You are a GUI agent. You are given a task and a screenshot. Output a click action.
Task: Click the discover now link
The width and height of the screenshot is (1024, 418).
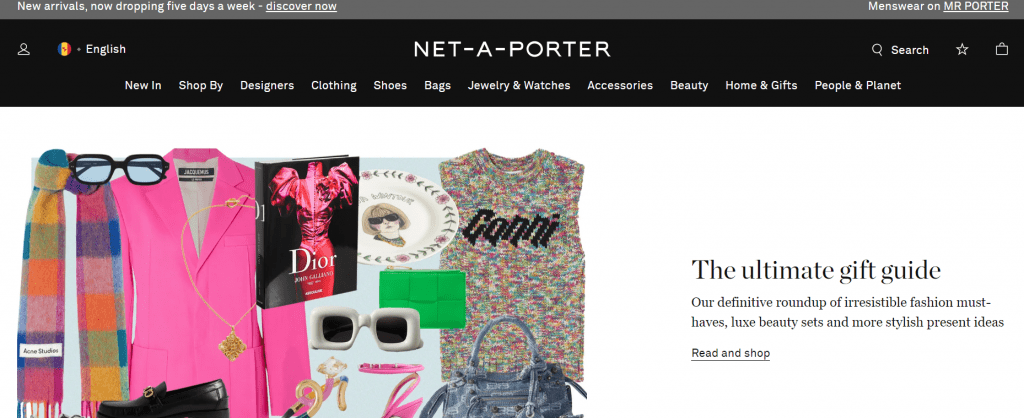301,7
